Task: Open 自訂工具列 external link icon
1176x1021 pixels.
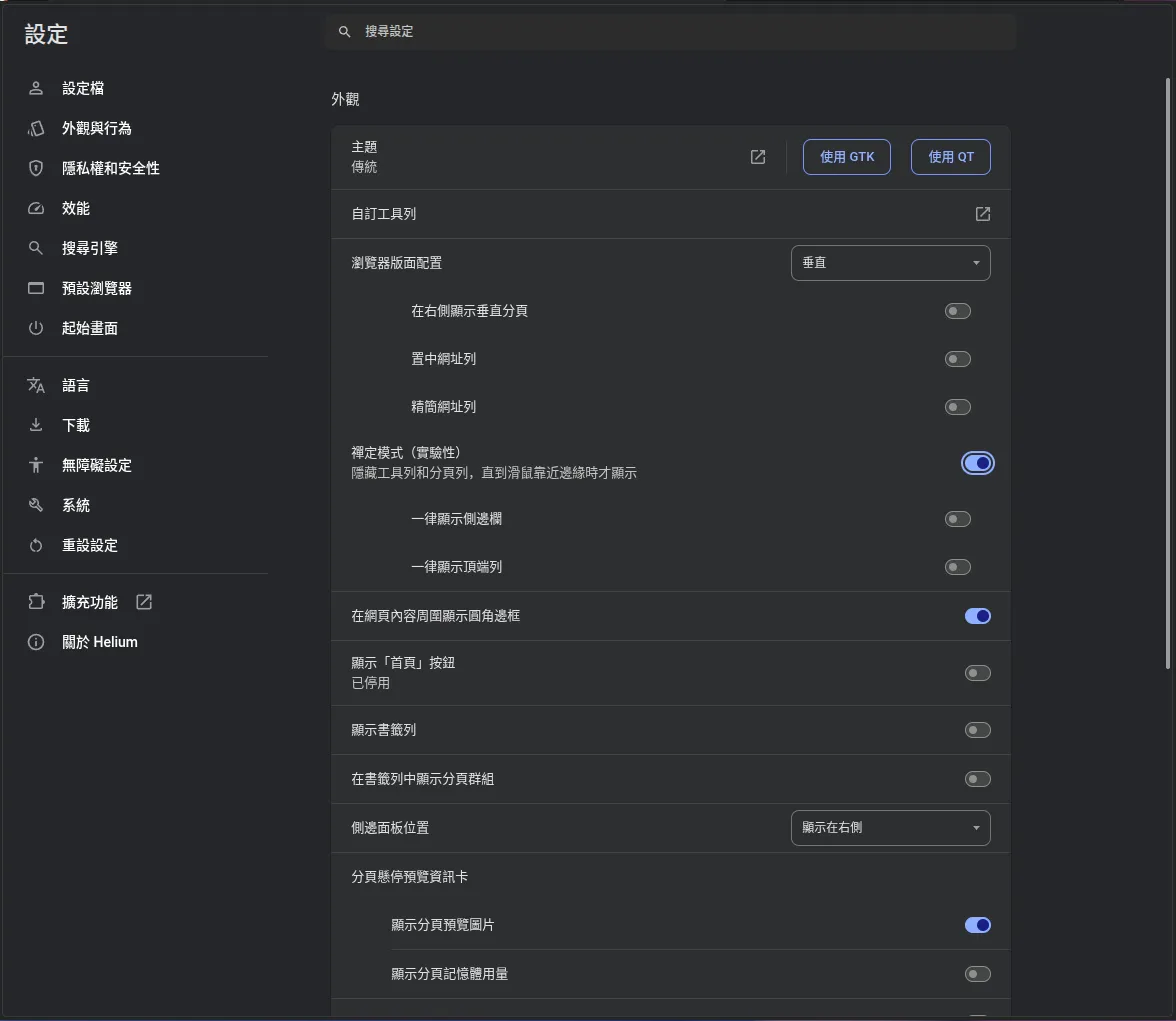Action: click(x=982, y=214)
